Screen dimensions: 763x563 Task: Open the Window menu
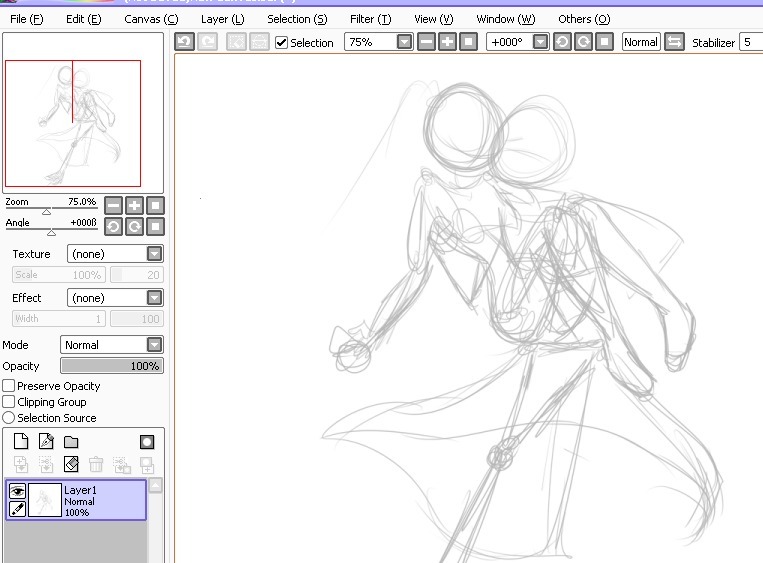pos(506,19)
